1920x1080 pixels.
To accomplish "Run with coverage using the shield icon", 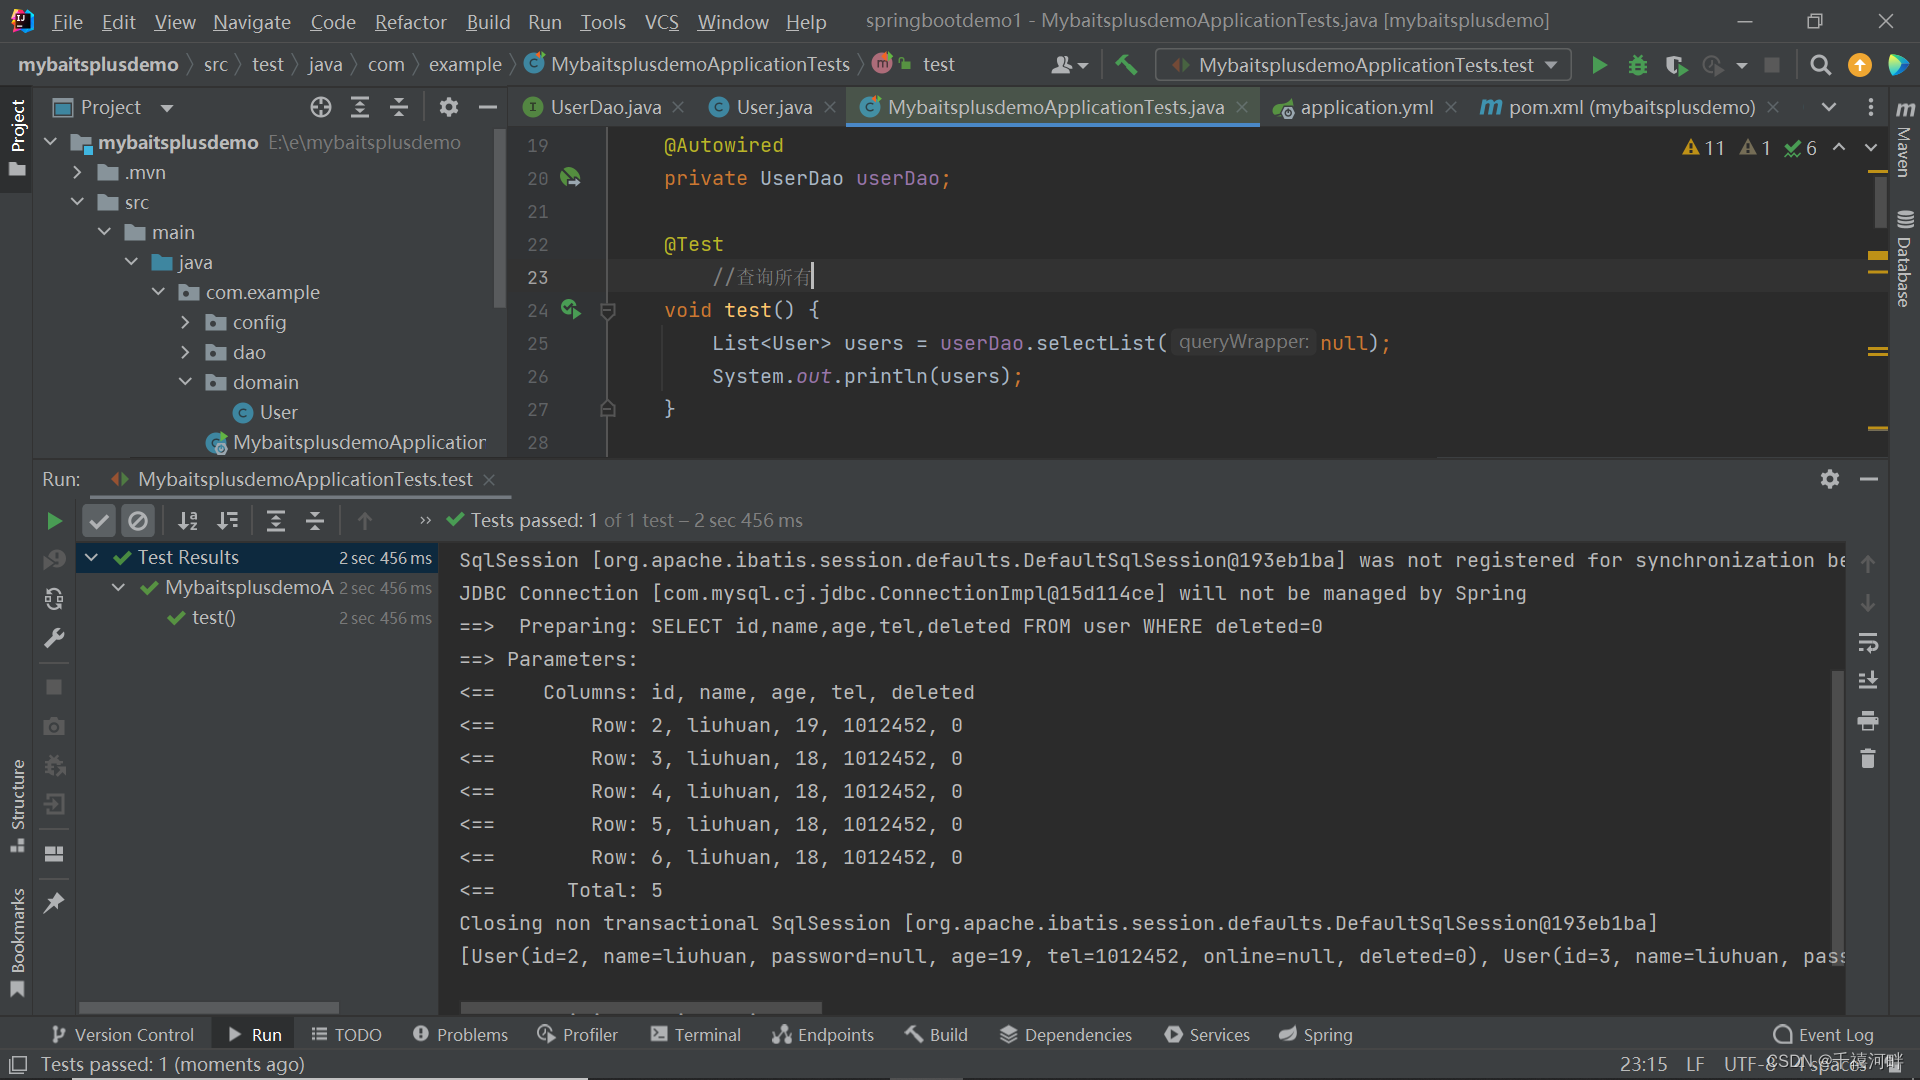I will pos(1676,65).
